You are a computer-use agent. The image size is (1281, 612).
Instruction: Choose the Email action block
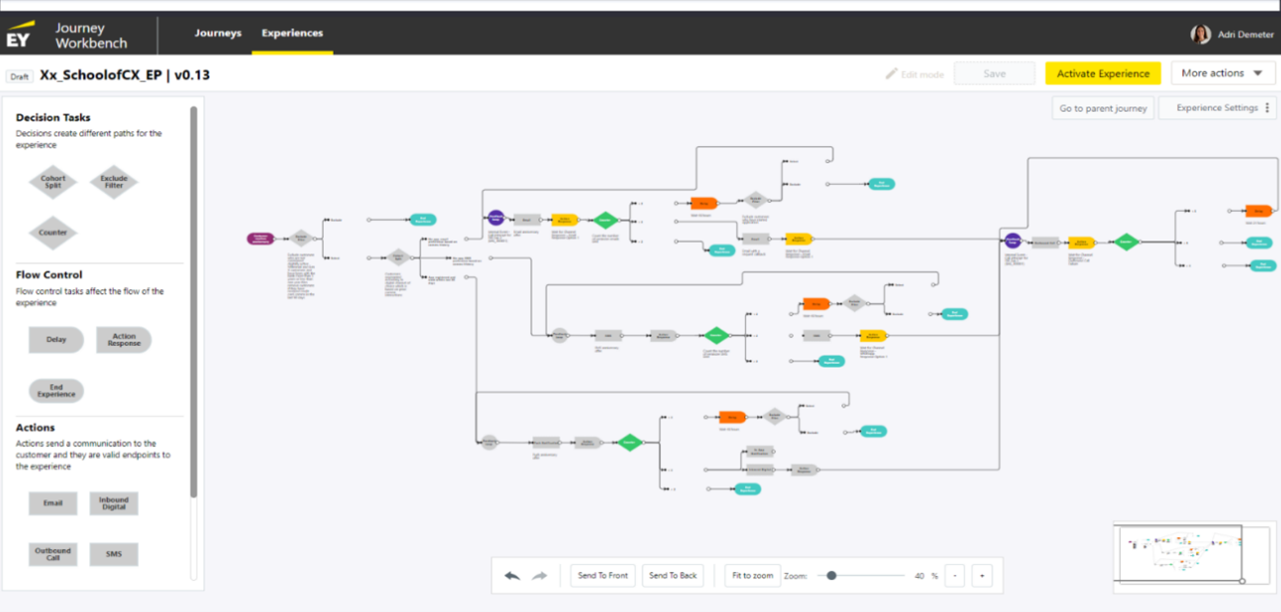(53, 503)
